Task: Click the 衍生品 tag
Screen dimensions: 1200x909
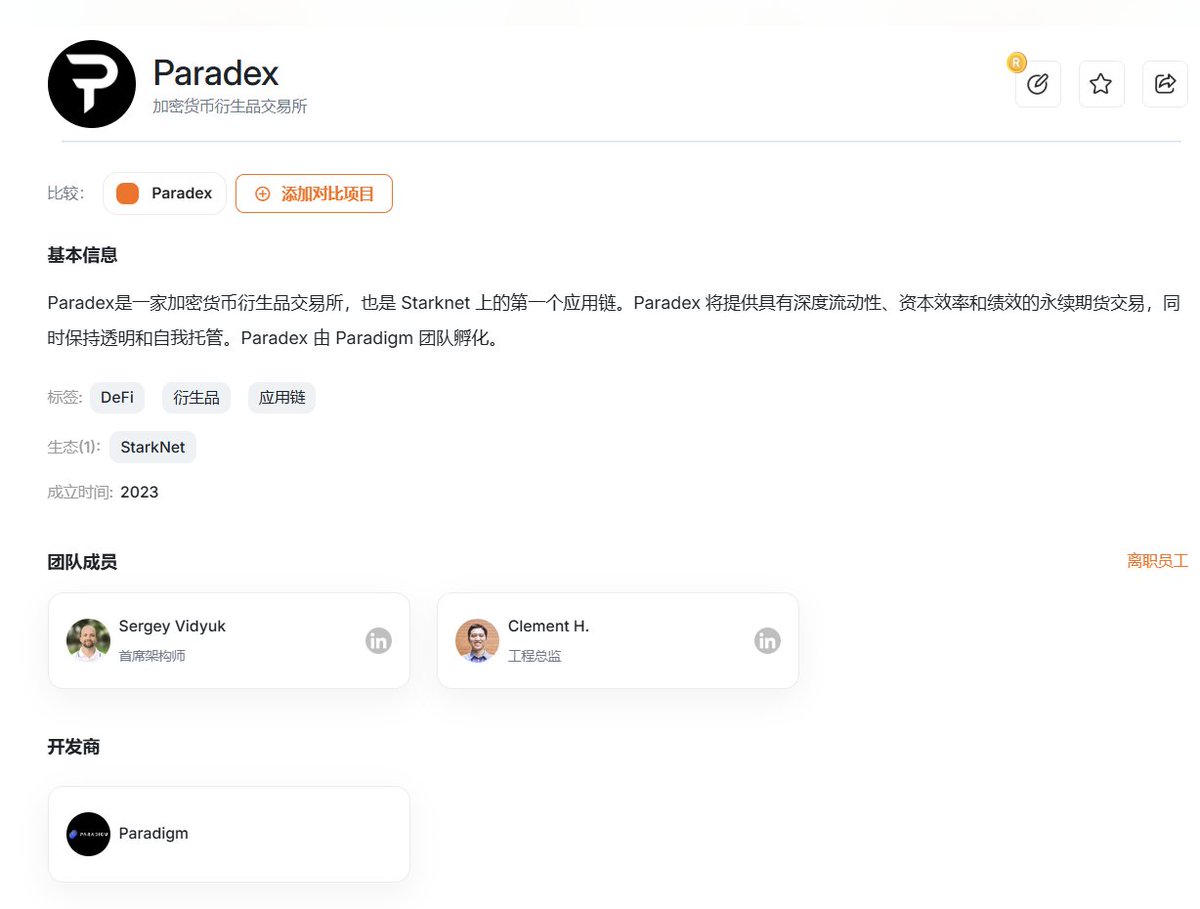Action: click(x=196, y=397)
